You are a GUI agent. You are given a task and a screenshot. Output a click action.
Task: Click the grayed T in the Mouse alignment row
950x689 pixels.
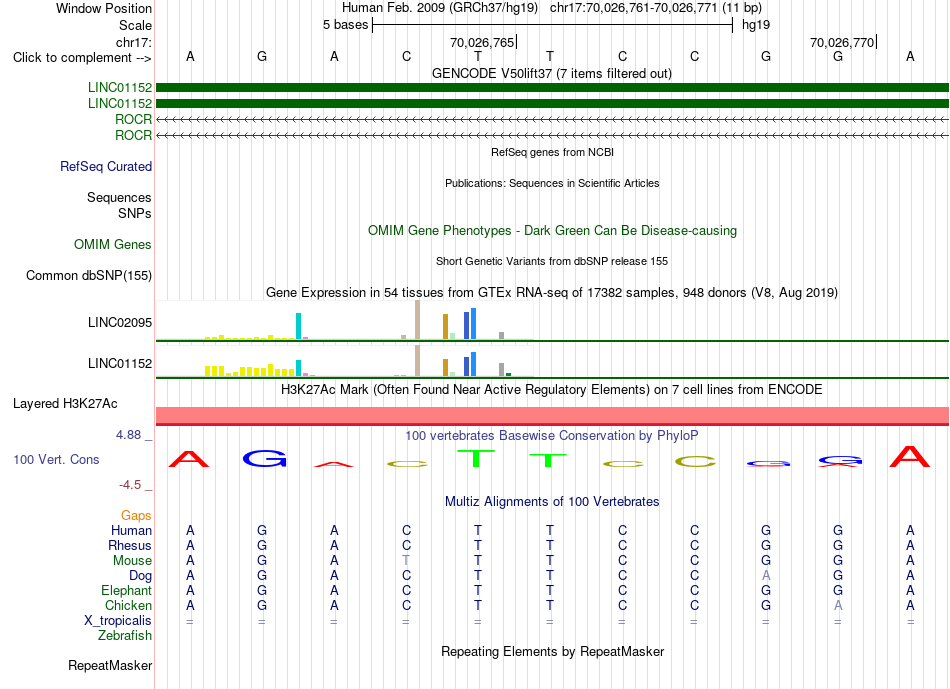(406, 561)
